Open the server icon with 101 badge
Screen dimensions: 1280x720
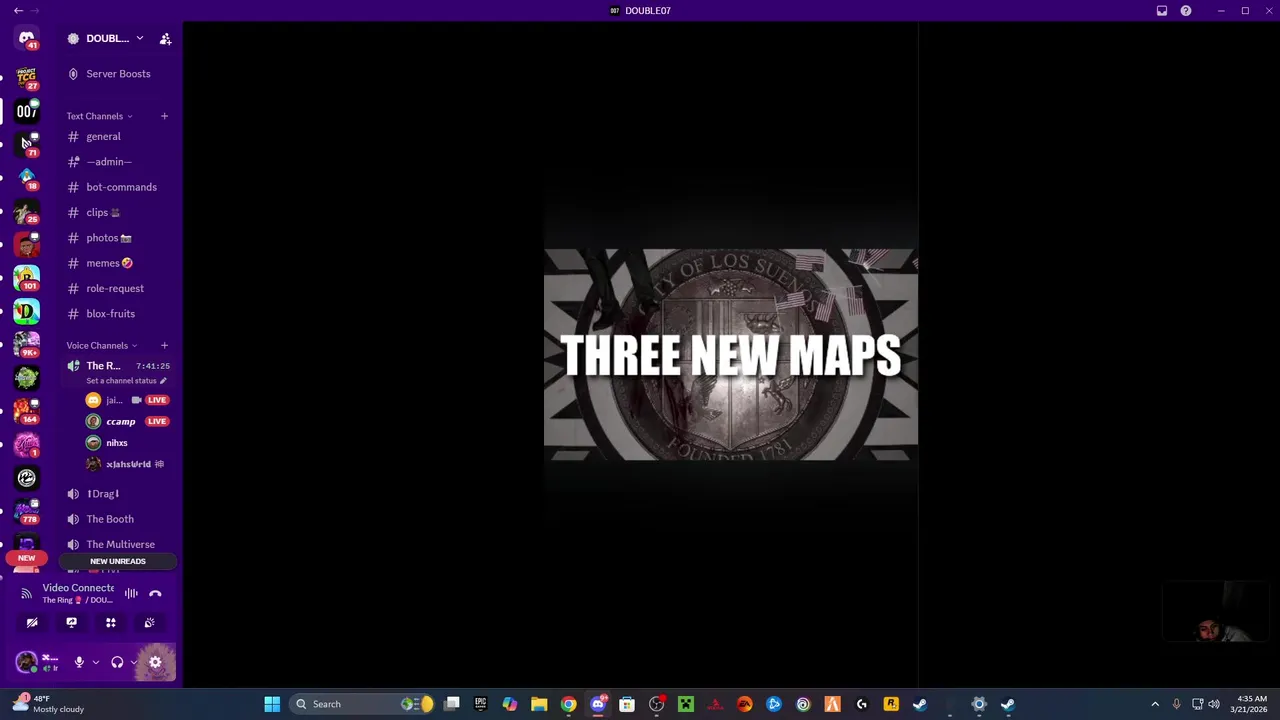coord(27,278)
